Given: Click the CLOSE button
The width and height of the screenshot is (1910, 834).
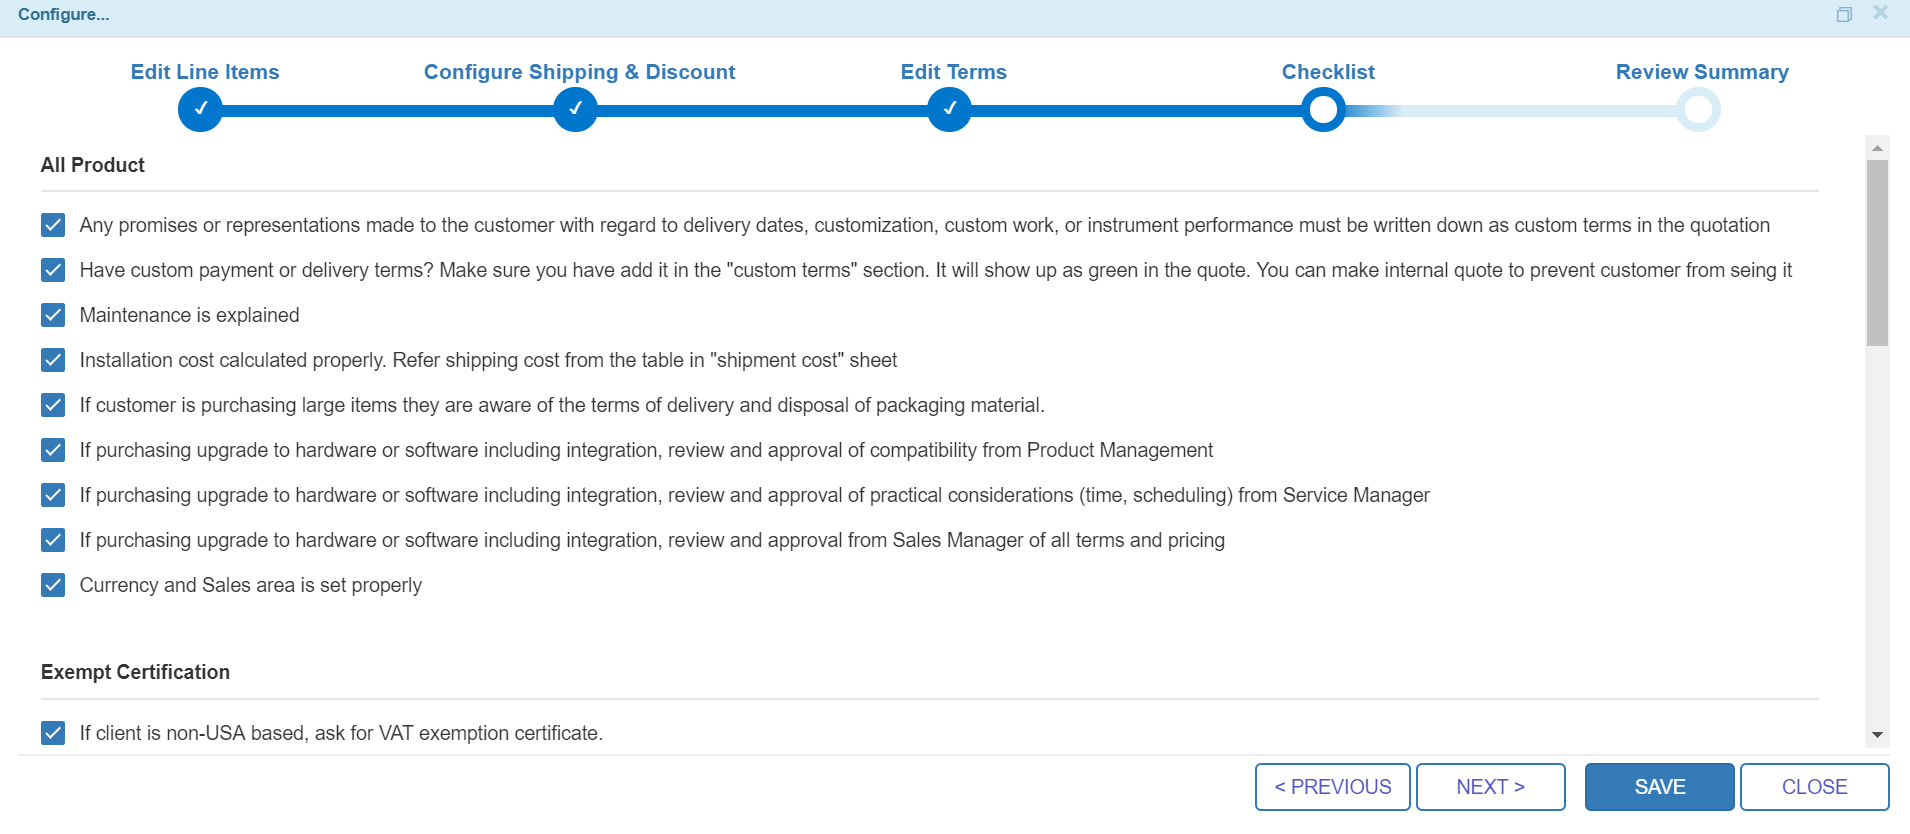Looking at the screenshot, I should click(x=1815, y=787).
